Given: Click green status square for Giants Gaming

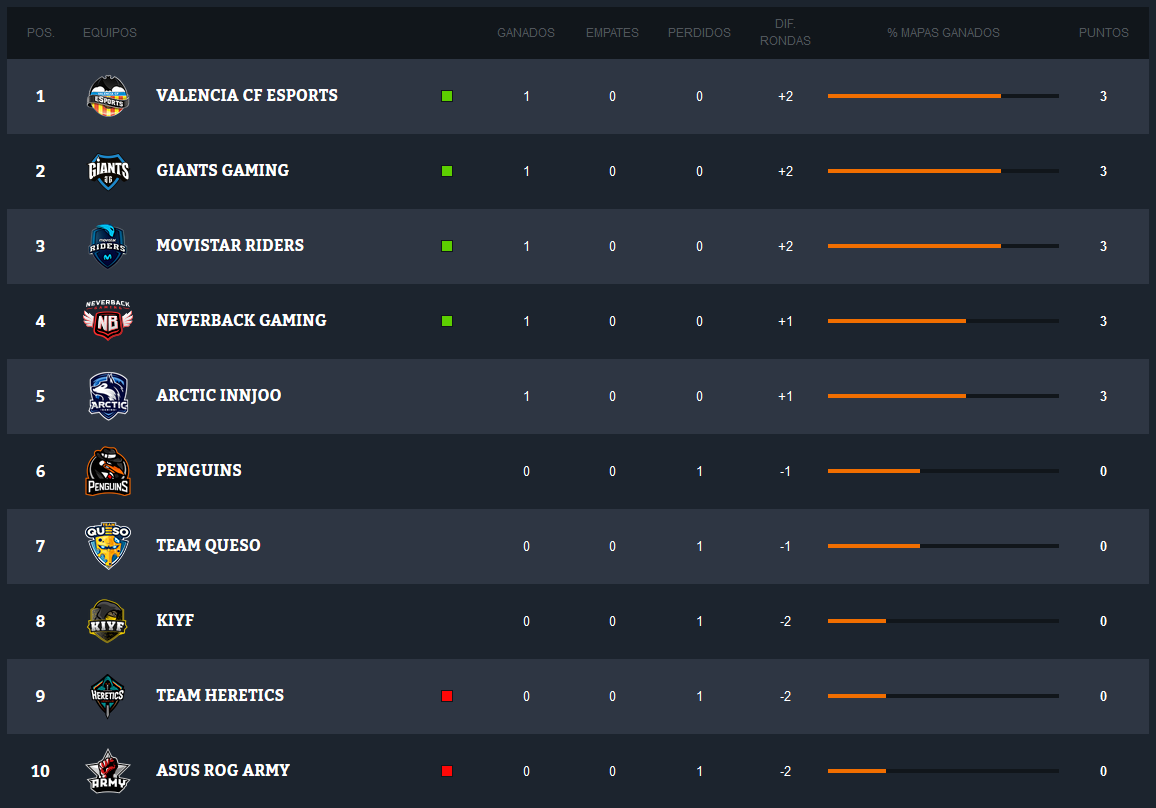Looking at the screenshot, I should (447, 171).
